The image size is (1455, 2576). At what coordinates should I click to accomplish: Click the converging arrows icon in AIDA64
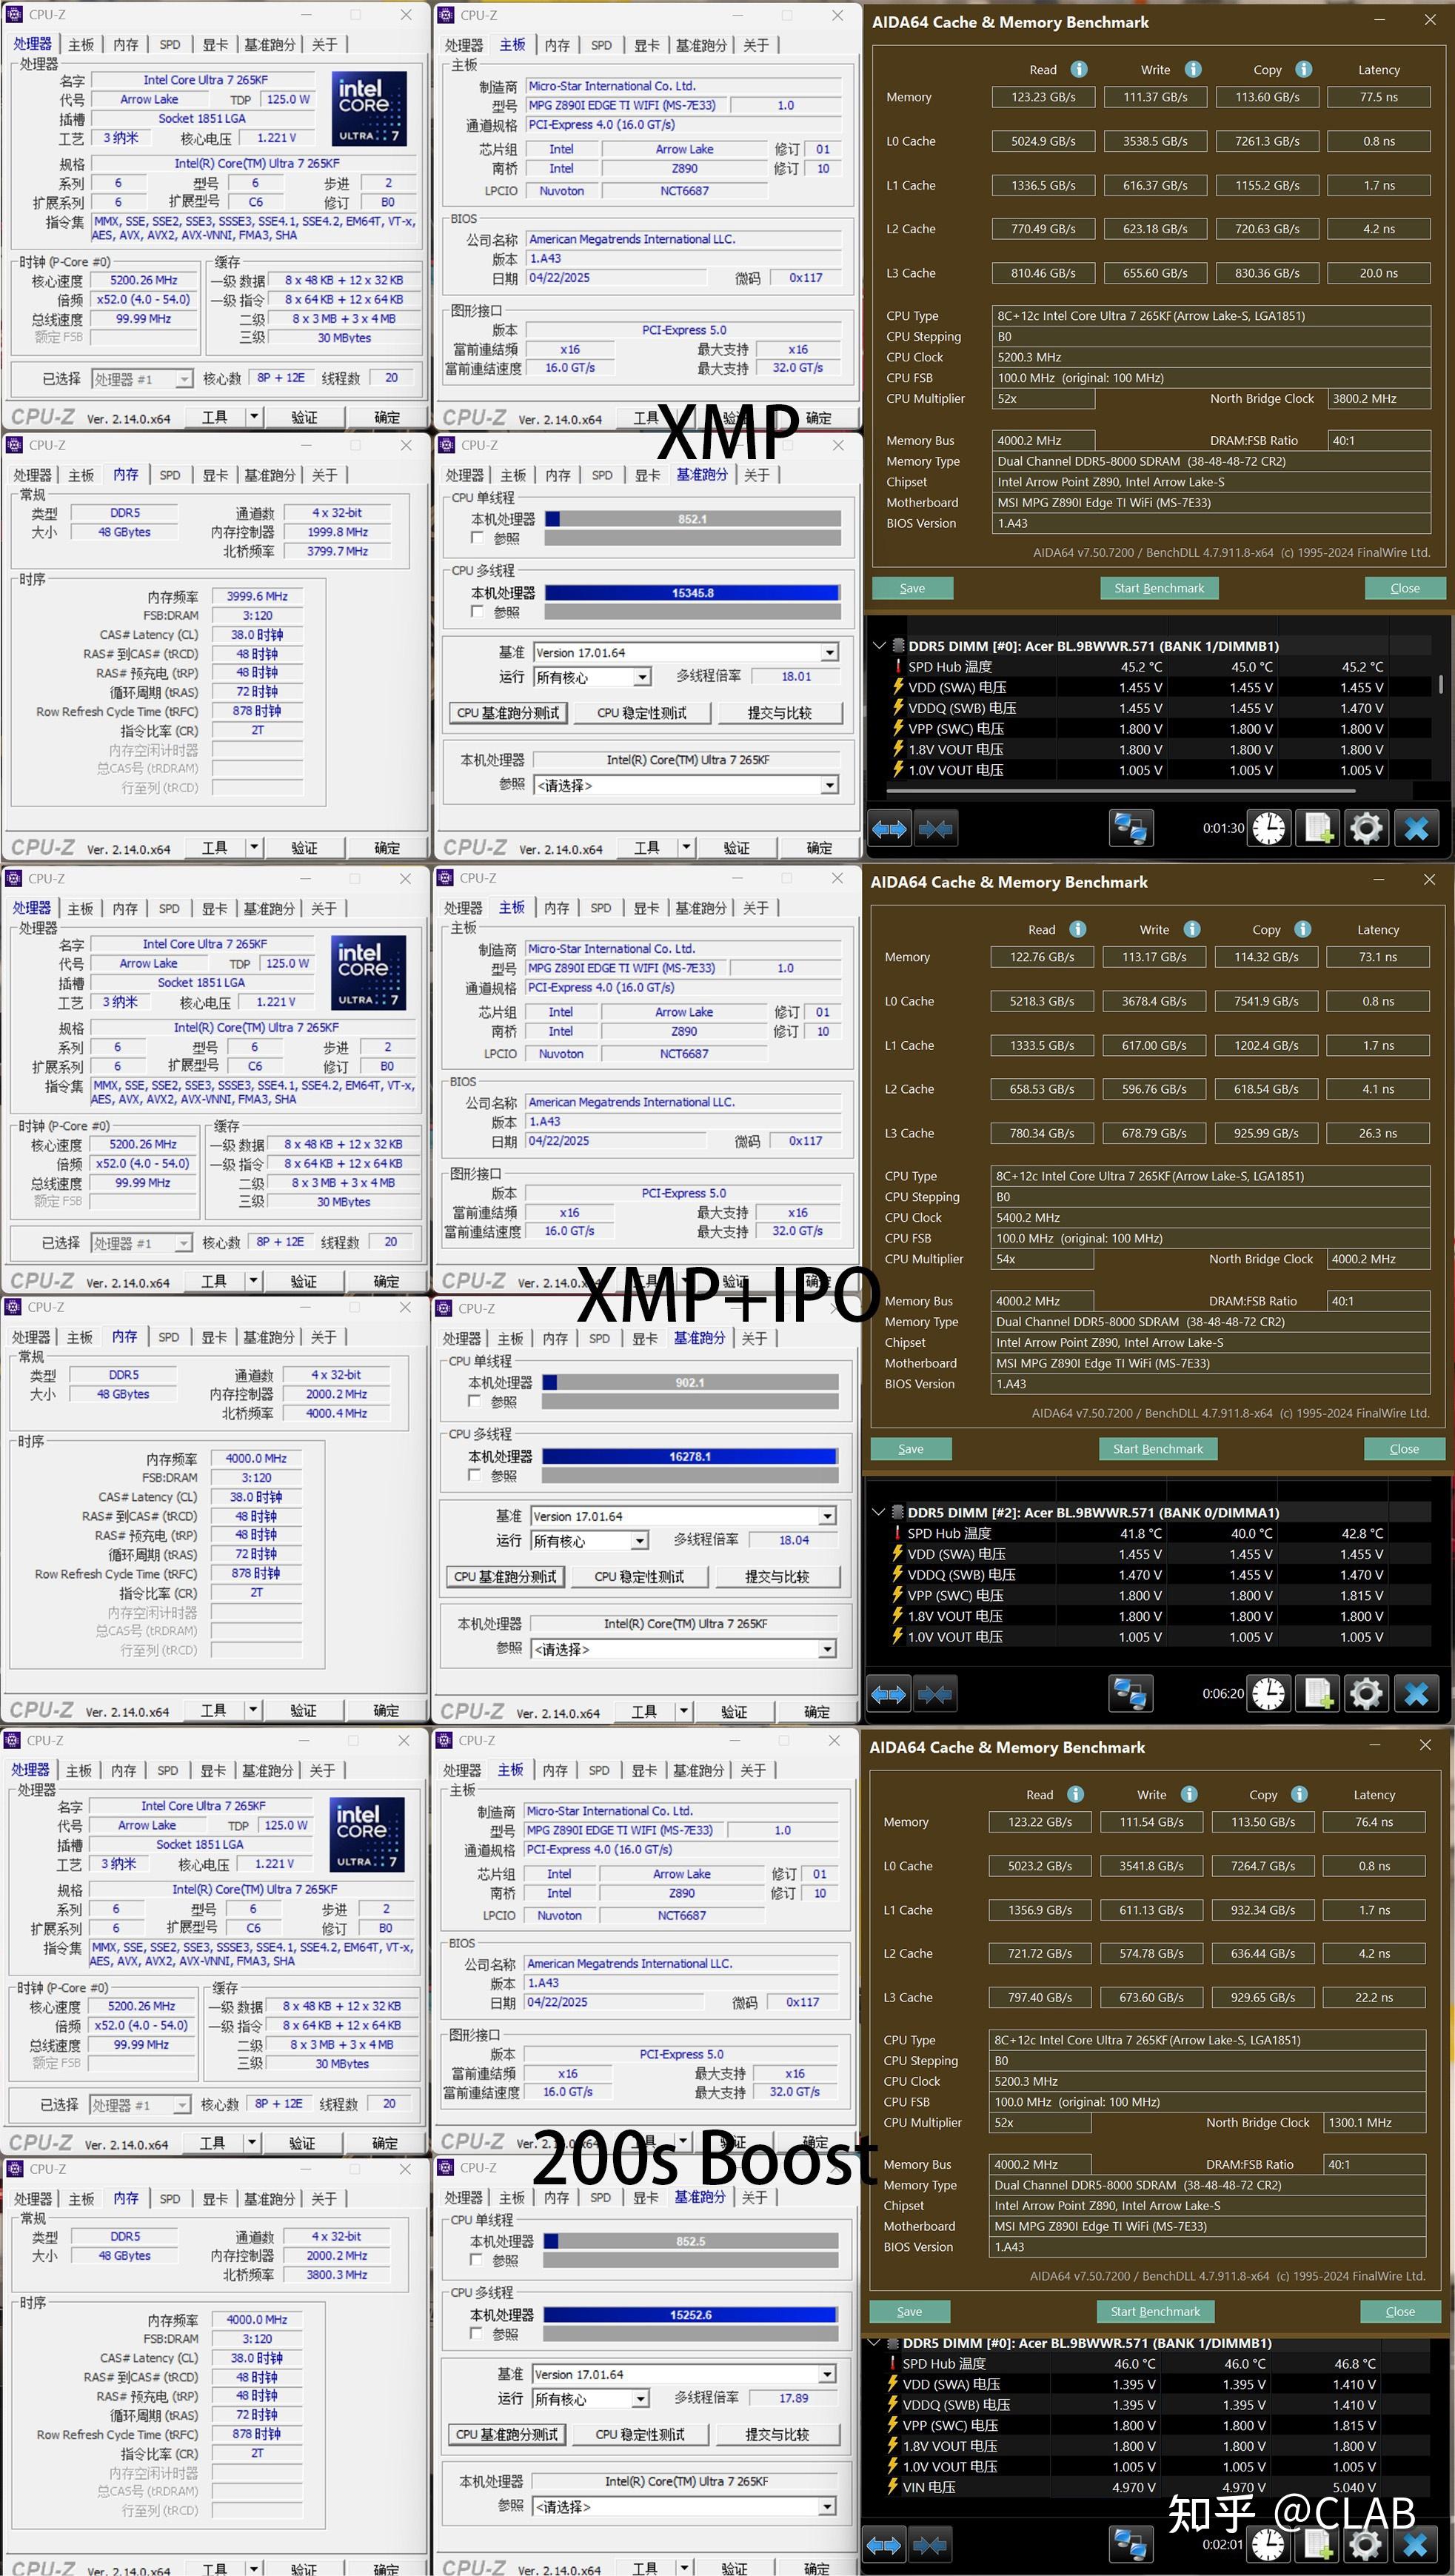[935, 828]
